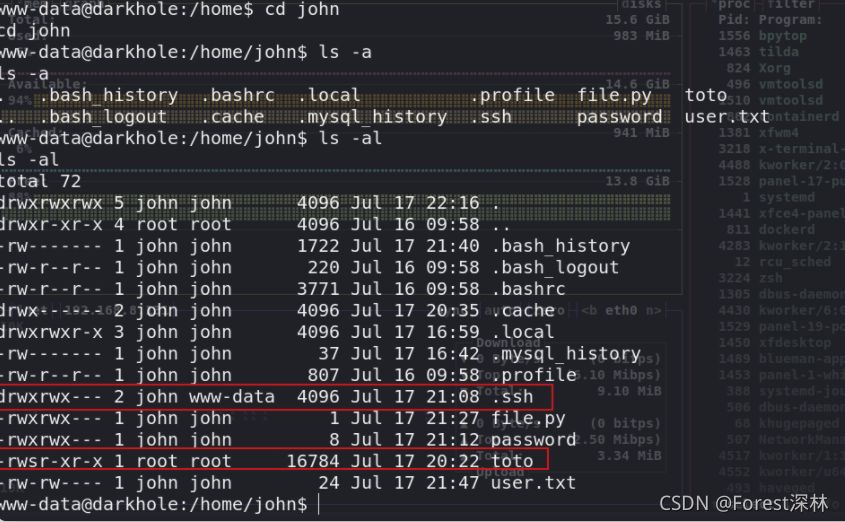This screenshot has height=522, width=845.
Task: Select .bash_logout in the ls -a output
Action: [x=102, y=117]
